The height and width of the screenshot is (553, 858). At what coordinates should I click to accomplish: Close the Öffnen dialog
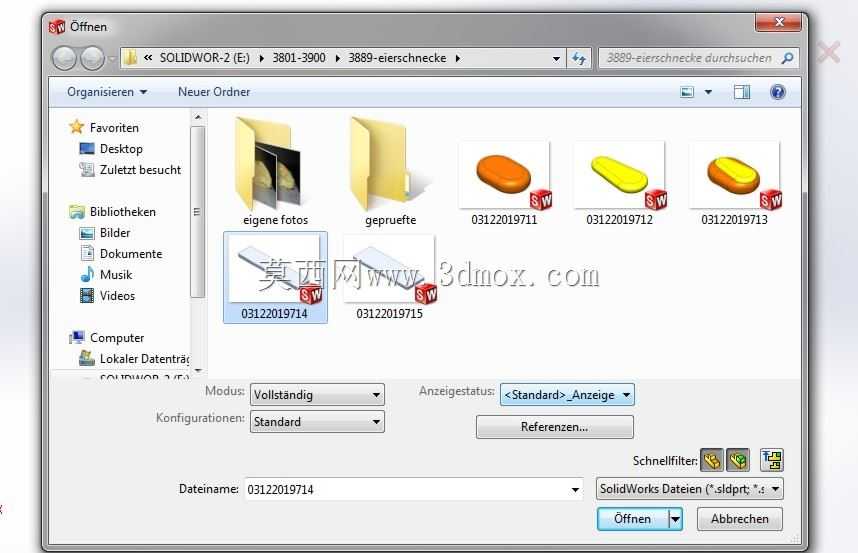[778, 22]
